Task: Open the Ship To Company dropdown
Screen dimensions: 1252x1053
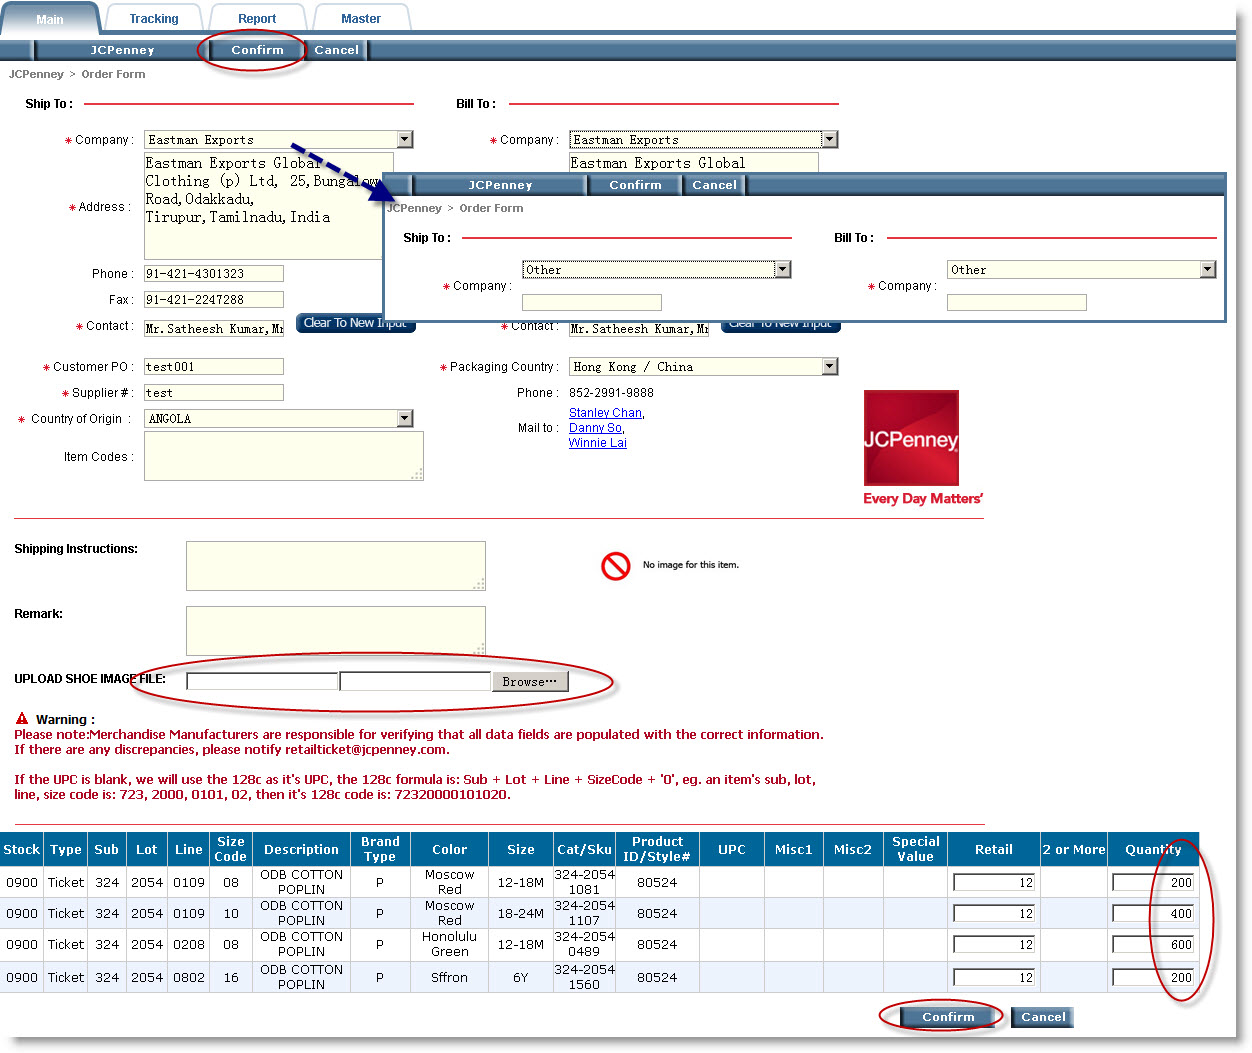Action: click(405, 140)
